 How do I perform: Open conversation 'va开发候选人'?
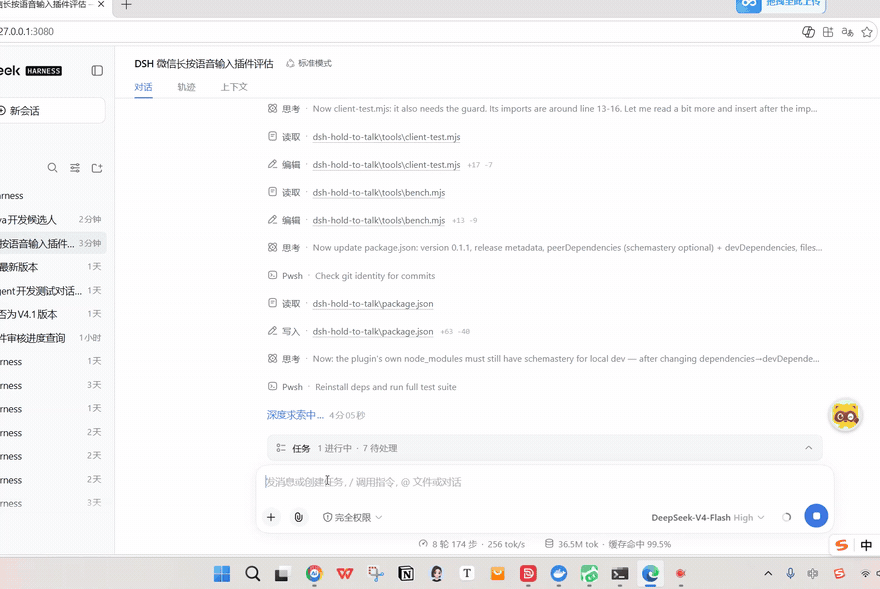[52, 220]
